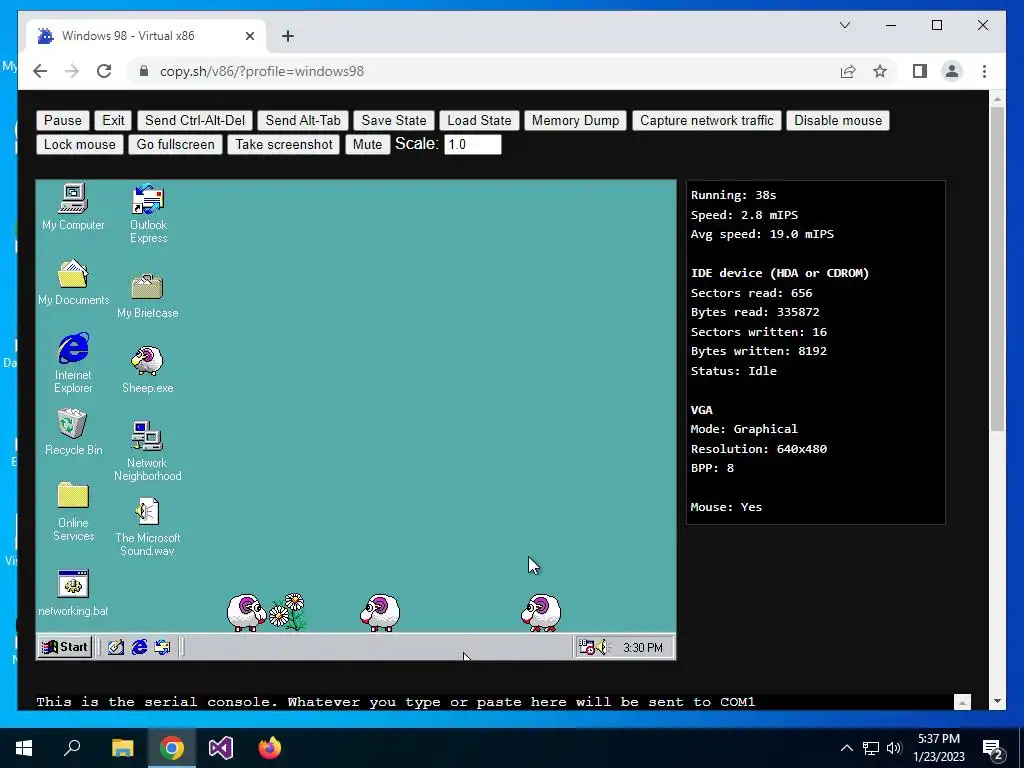
Task: Click the Take screenshot button
Action: (x=284, y=144)
